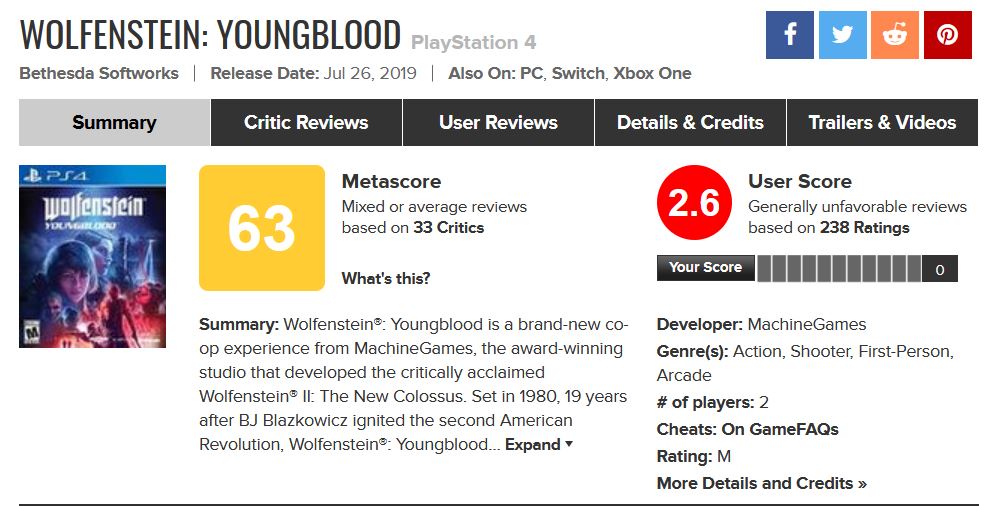Follow the On GameFAQs cheats link
990x506 pixels.
[x=779, y=430]
